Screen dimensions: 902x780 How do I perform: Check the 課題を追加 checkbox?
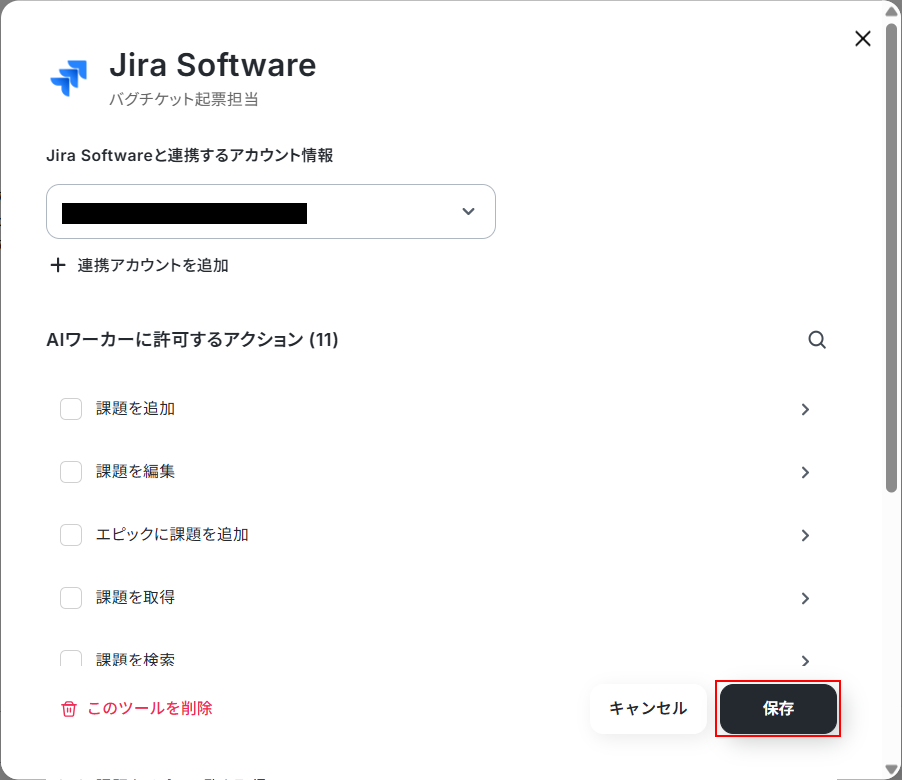point(71,409)
